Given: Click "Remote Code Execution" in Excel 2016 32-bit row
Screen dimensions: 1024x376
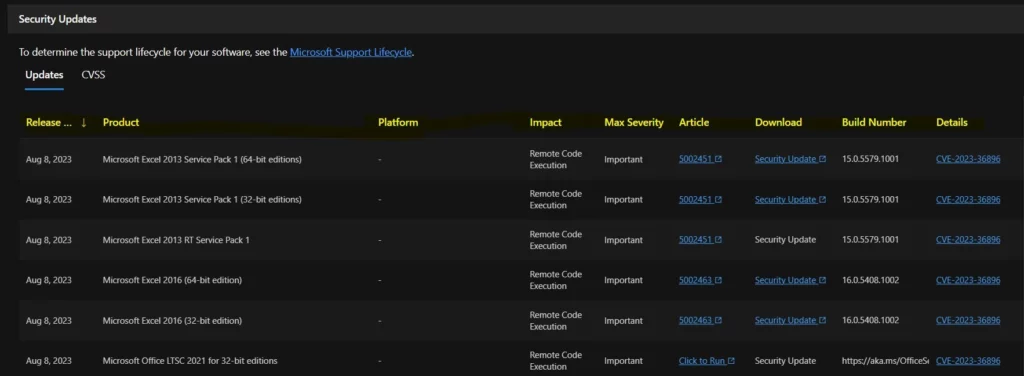Looking at the screenshot, I should coord(556,321).
